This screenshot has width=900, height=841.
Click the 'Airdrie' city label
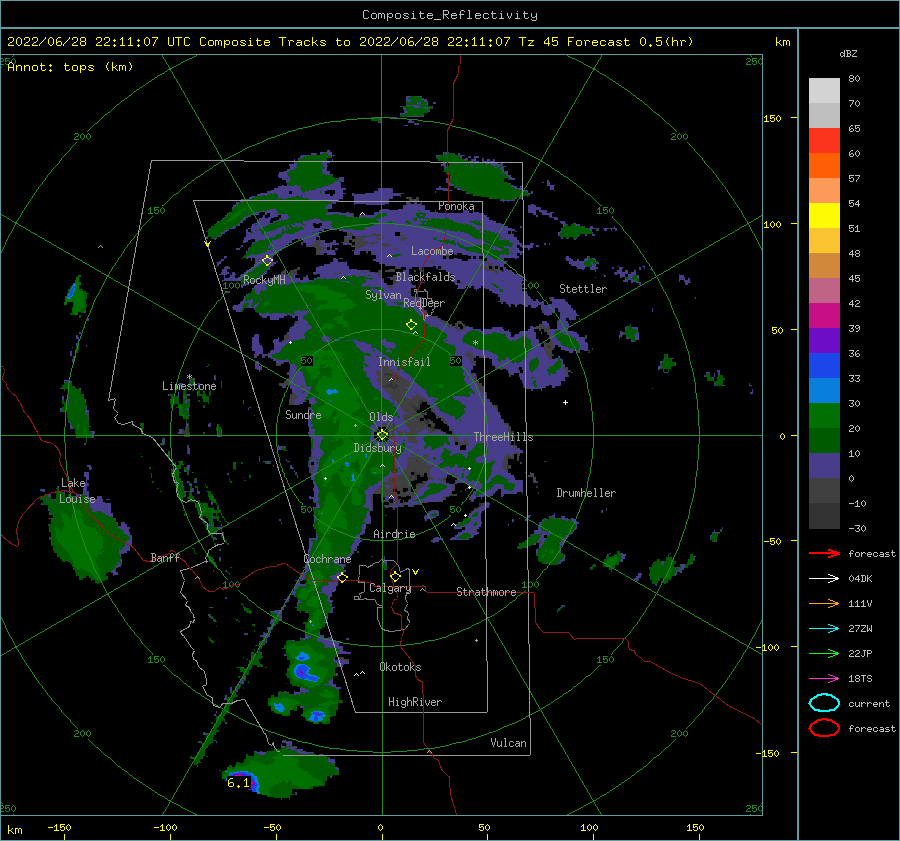click(394, 534)
